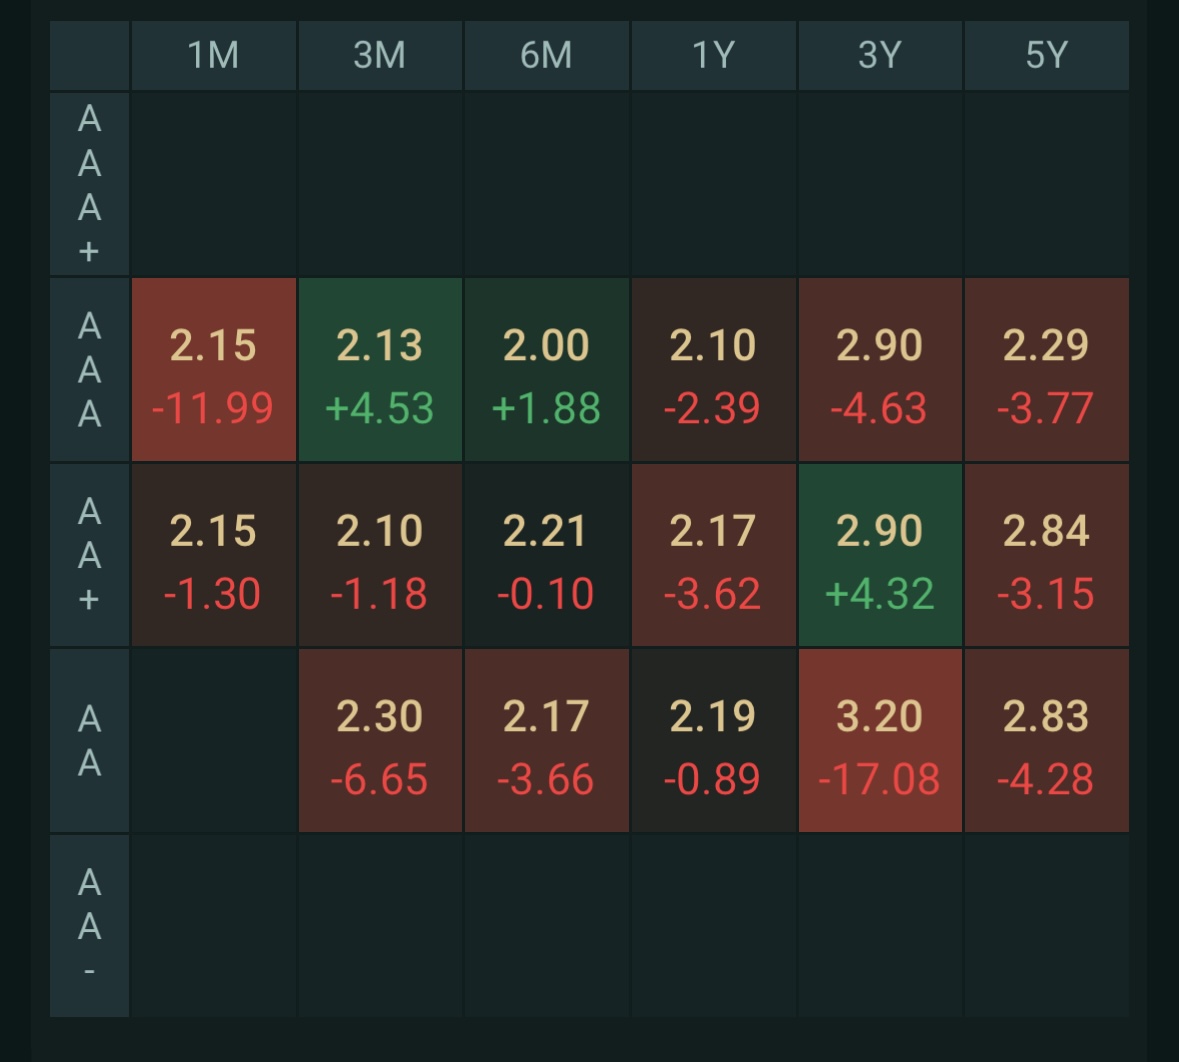Select the AA+ 1Y cell with -3.62
This screenshot has height=1062, width=1179.
tap(713, 555)
